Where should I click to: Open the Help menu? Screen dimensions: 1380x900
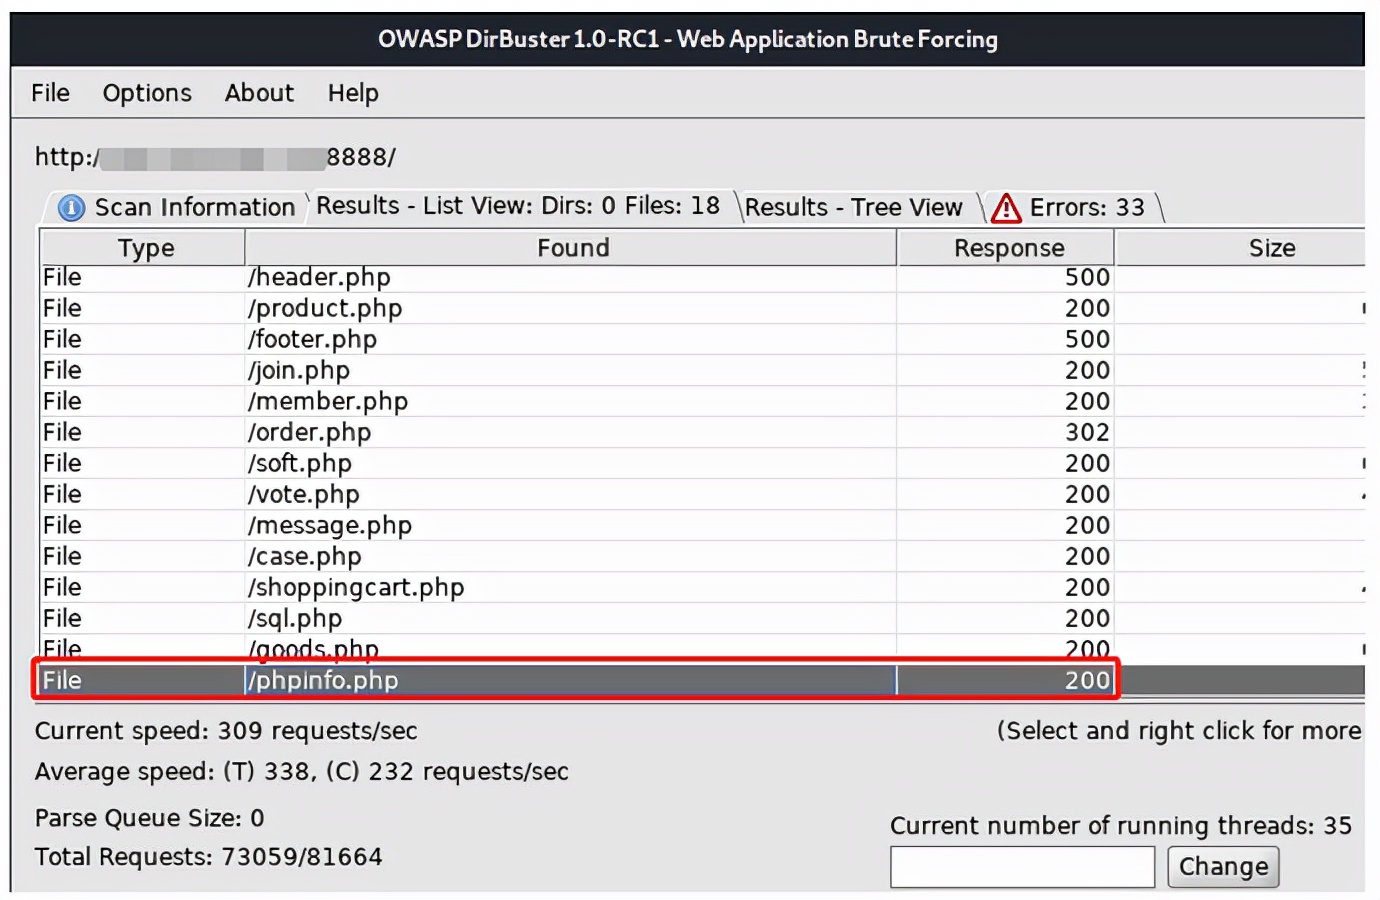pos(353,93)
